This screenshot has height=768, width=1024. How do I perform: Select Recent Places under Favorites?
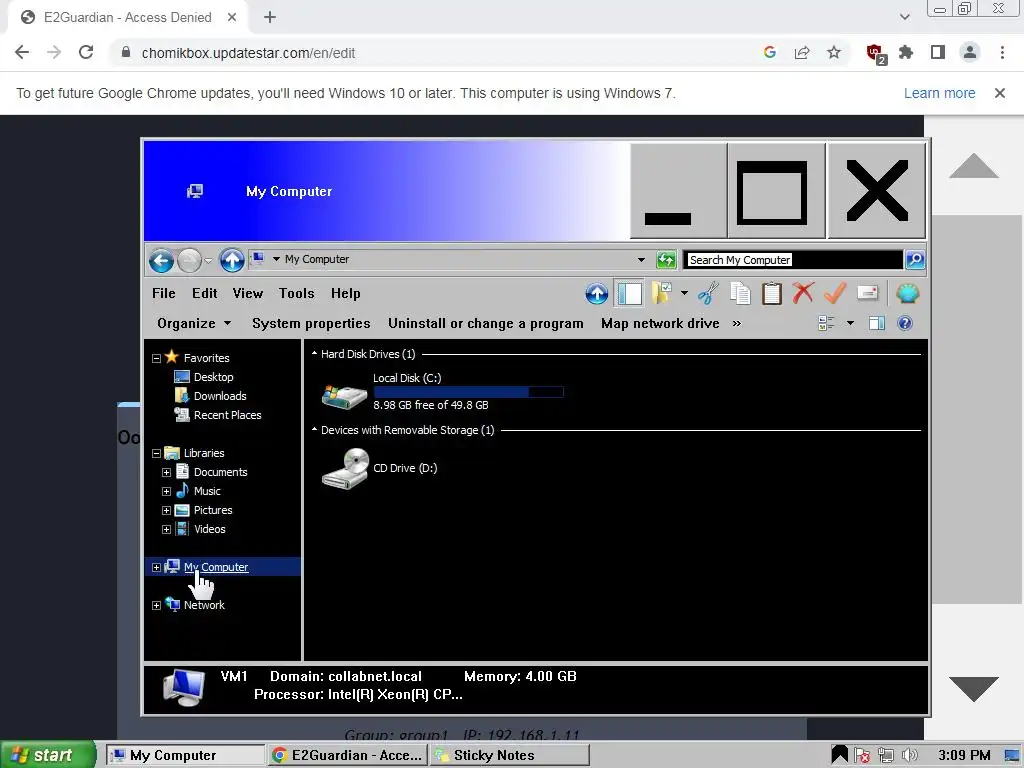pyautogui.click(x=227, y=415)
